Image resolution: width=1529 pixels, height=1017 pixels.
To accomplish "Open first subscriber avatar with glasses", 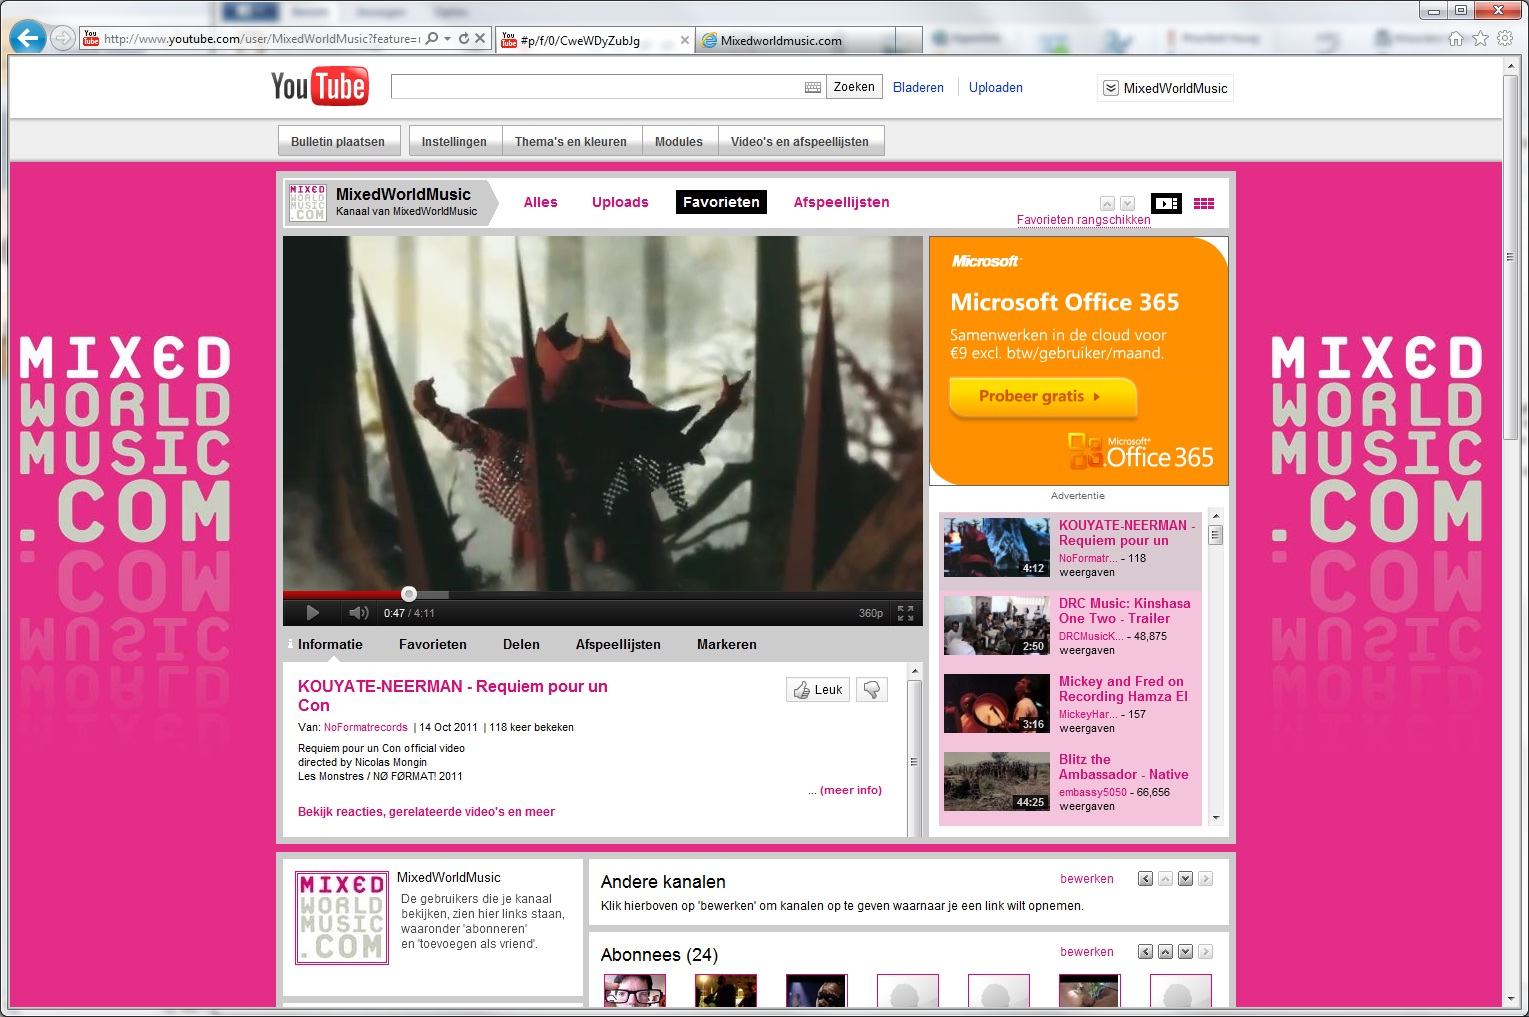I will (x=634, y=991).
